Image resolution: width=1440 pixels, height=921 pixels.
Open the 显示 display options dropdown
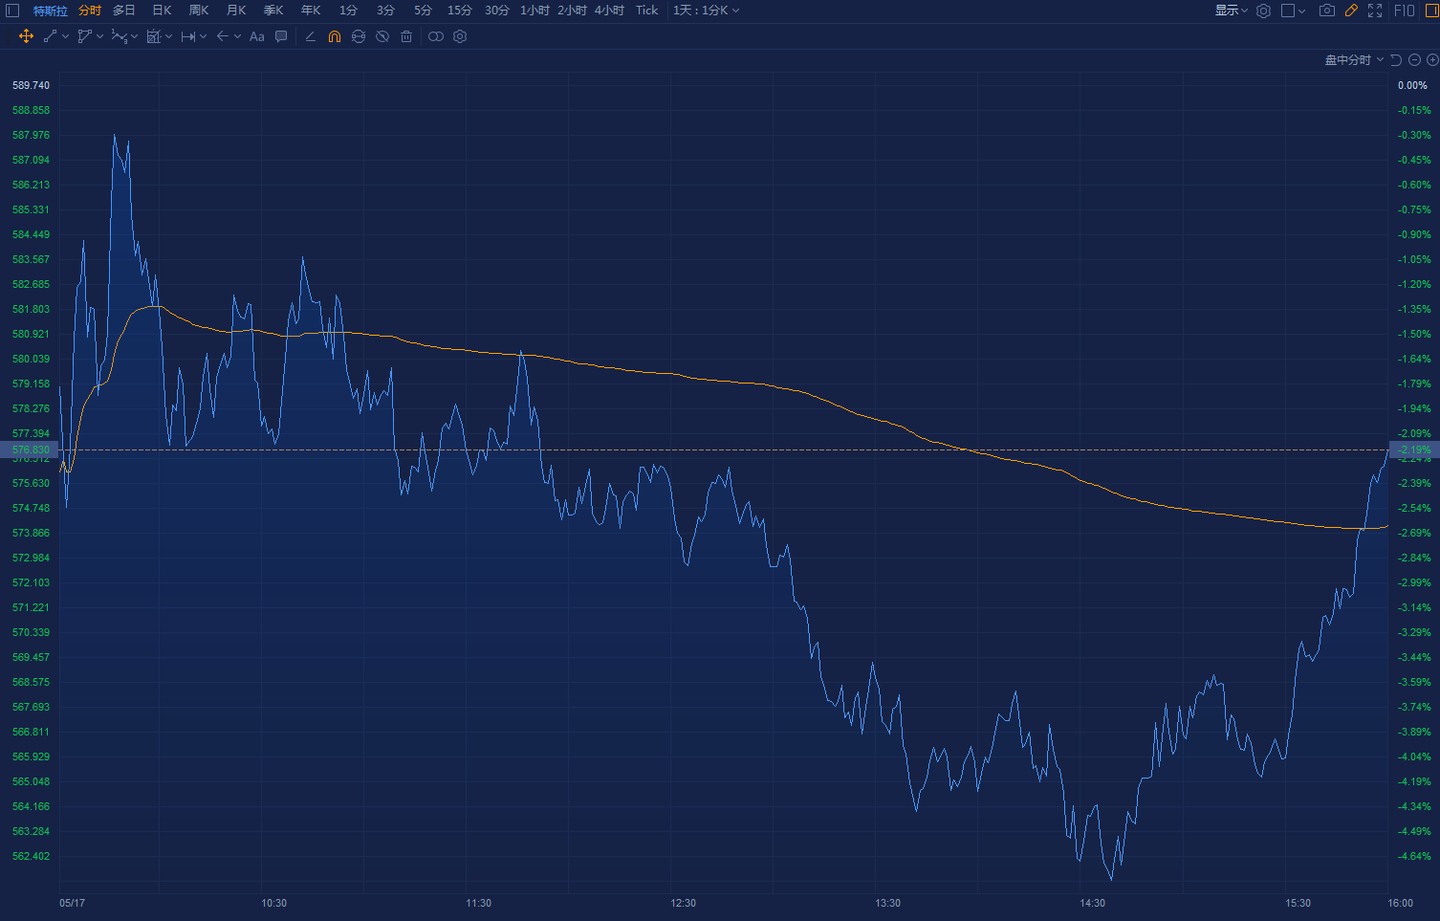[x=1231, y=11]
